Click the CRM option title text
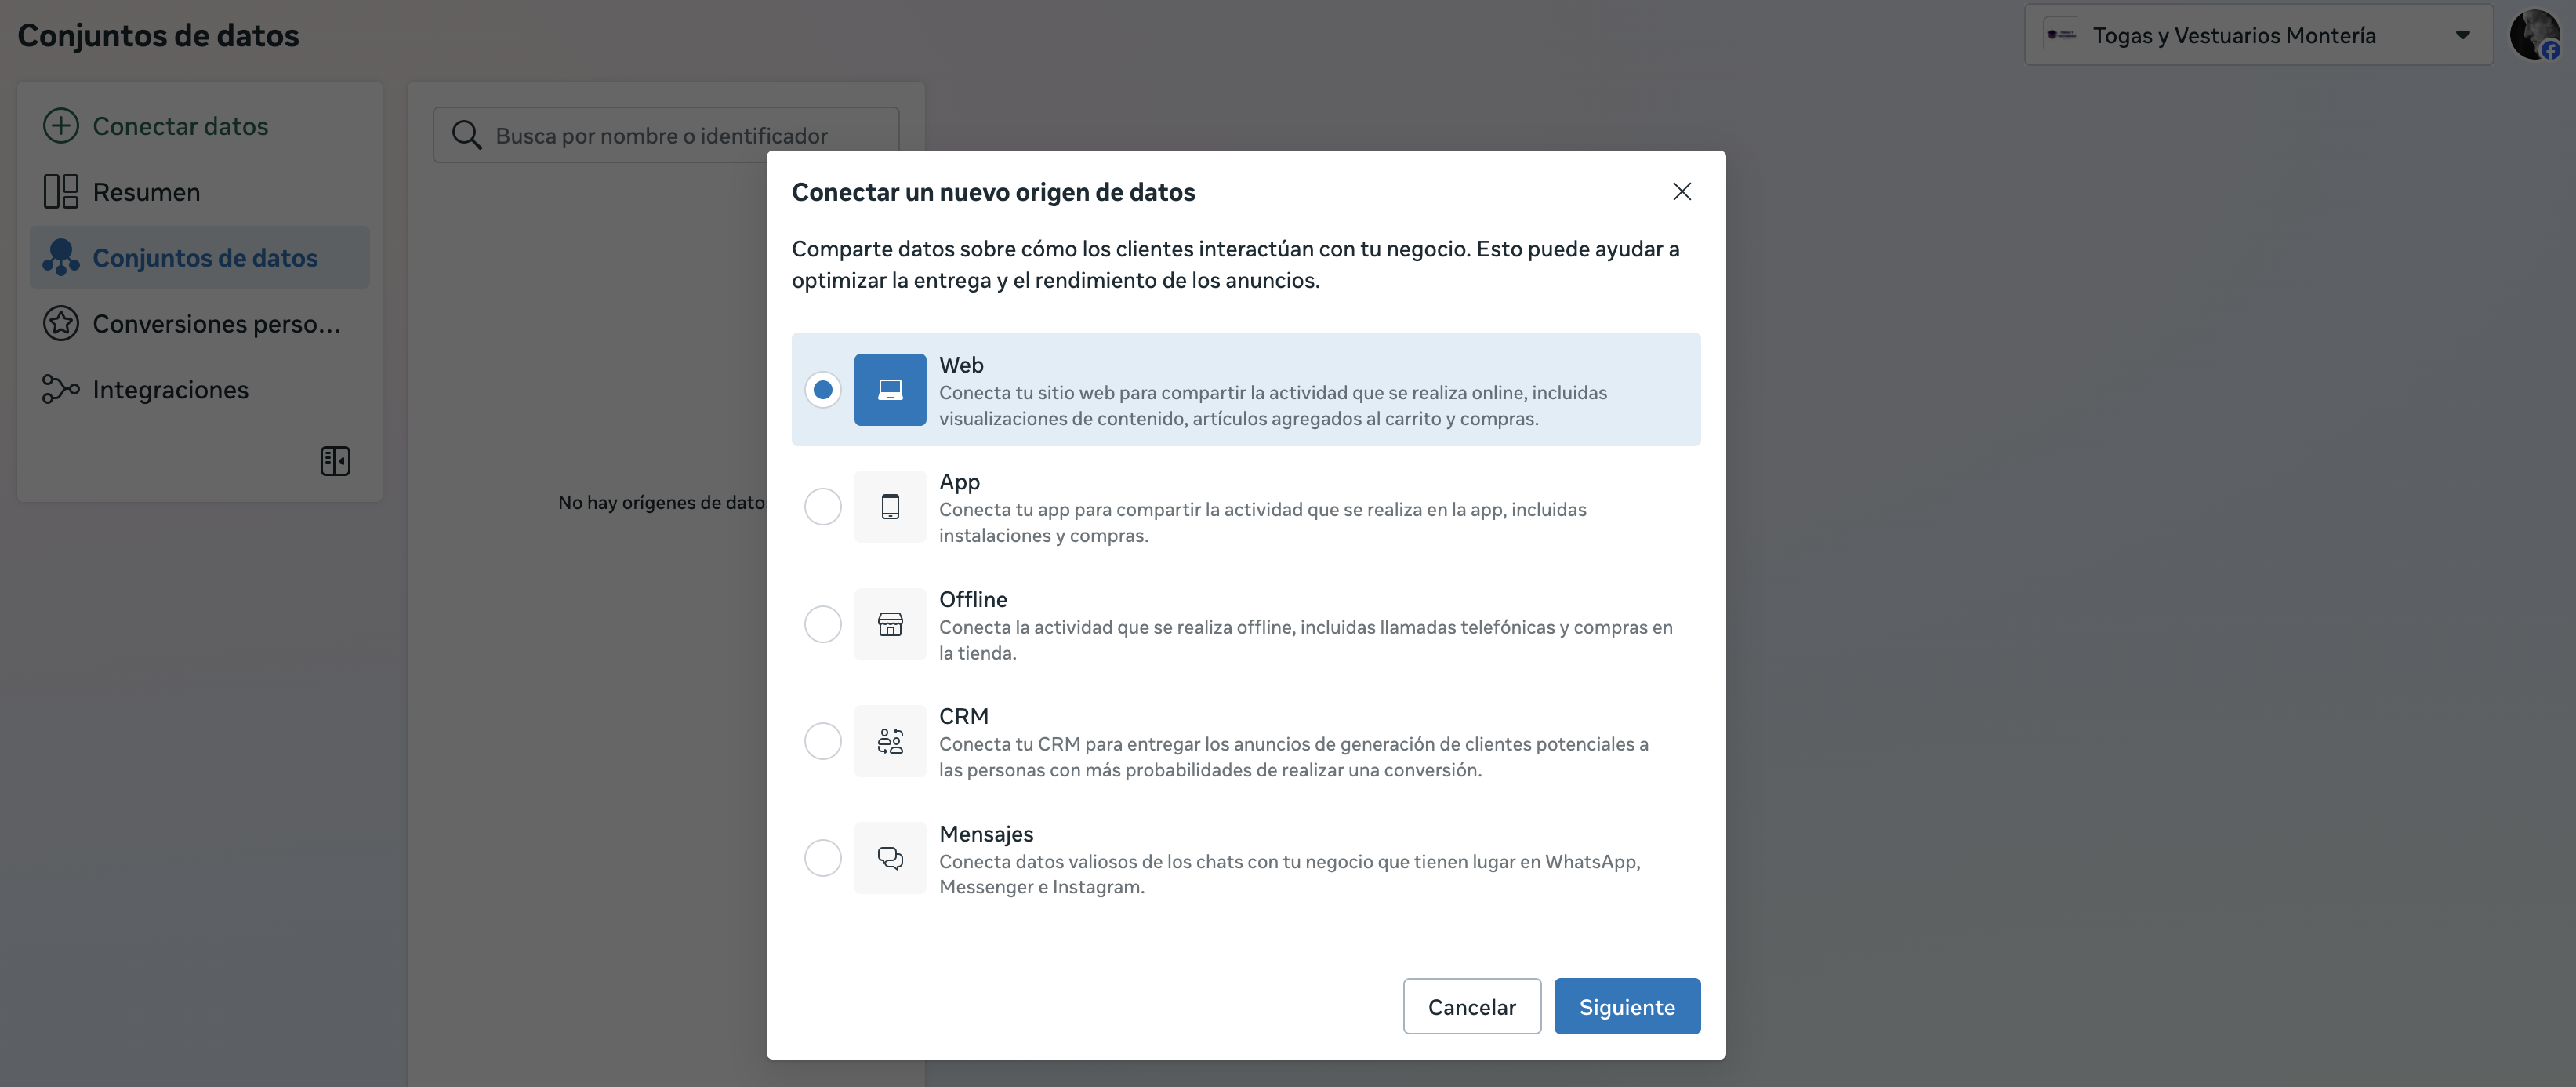 point(964,716)
